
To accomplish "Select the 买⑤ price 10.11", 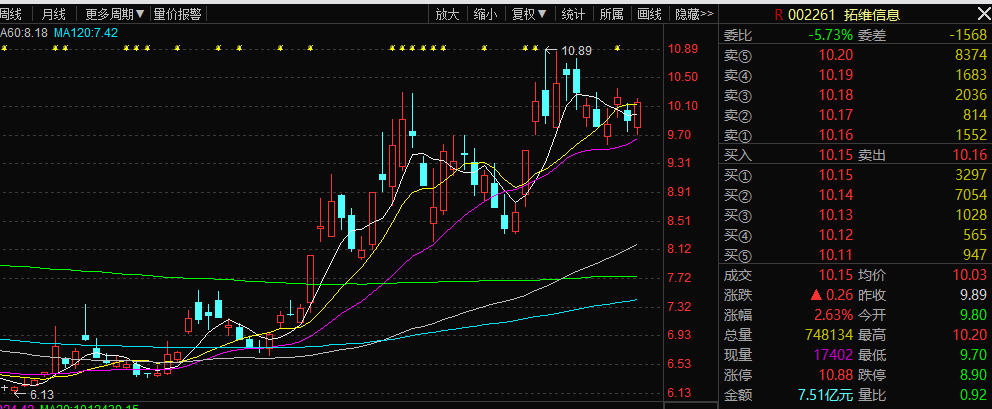I will pos(836,256).
